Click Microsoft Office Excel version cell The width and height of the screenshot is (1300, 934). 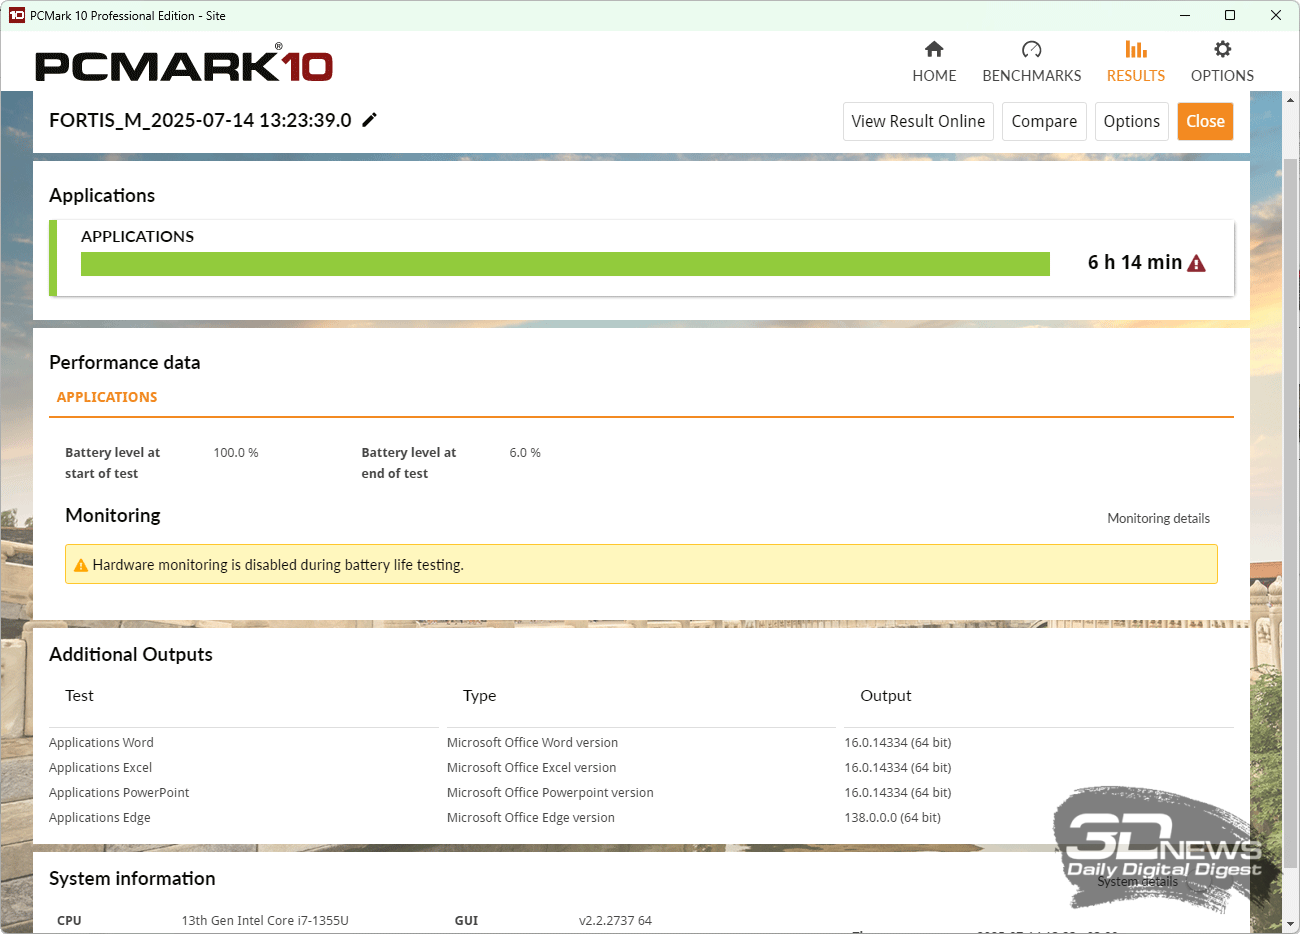point(531,768)
